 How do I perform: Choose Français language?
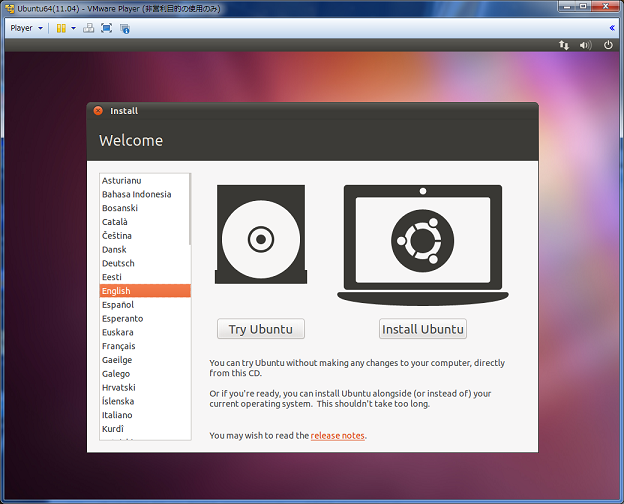145,346
